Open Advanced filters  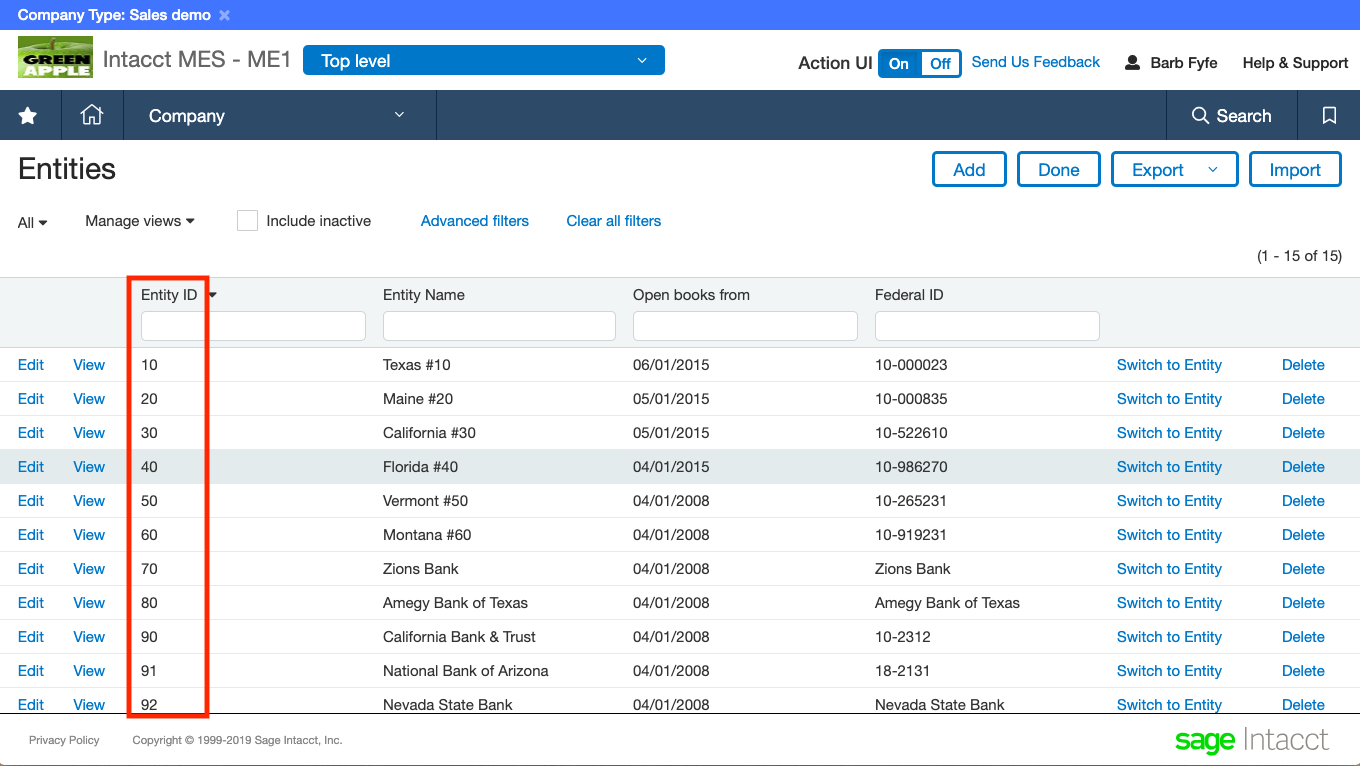pyautogui.click(x=475, y=221)
